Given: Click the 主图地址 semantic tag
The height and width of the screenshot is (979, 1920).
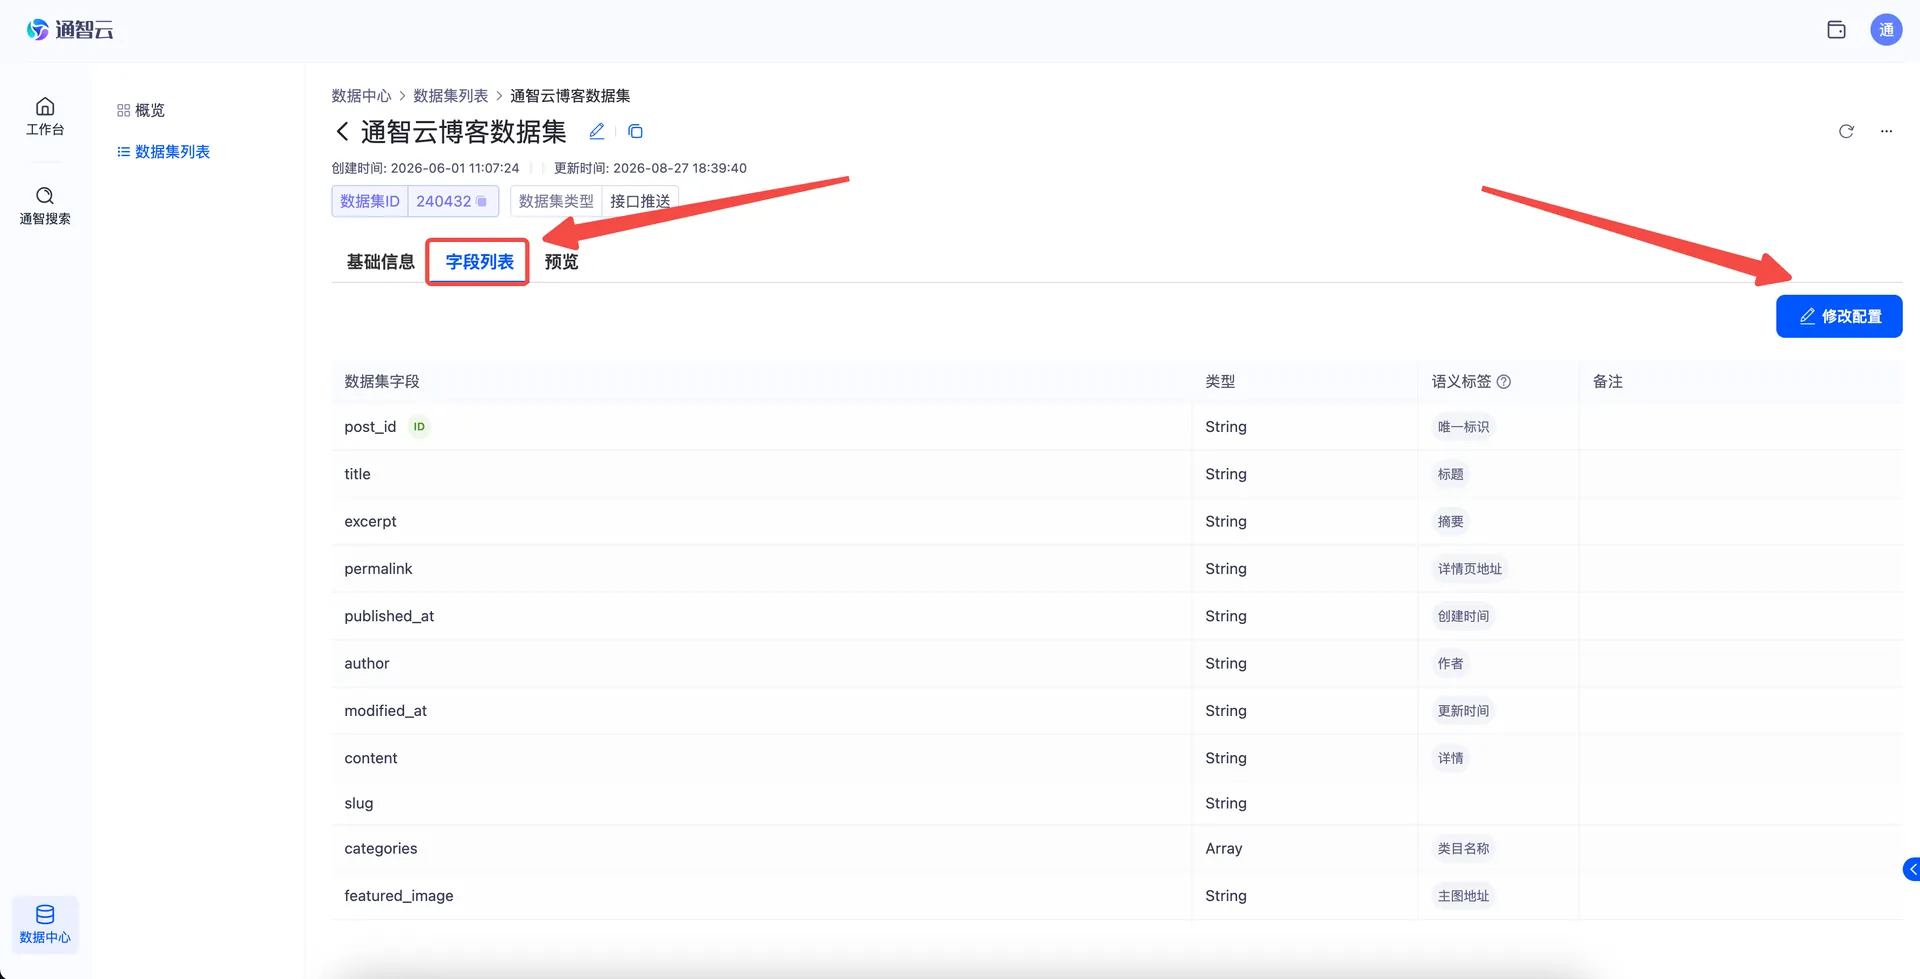Looking at the screenshot, I should tap(1463, 896).
